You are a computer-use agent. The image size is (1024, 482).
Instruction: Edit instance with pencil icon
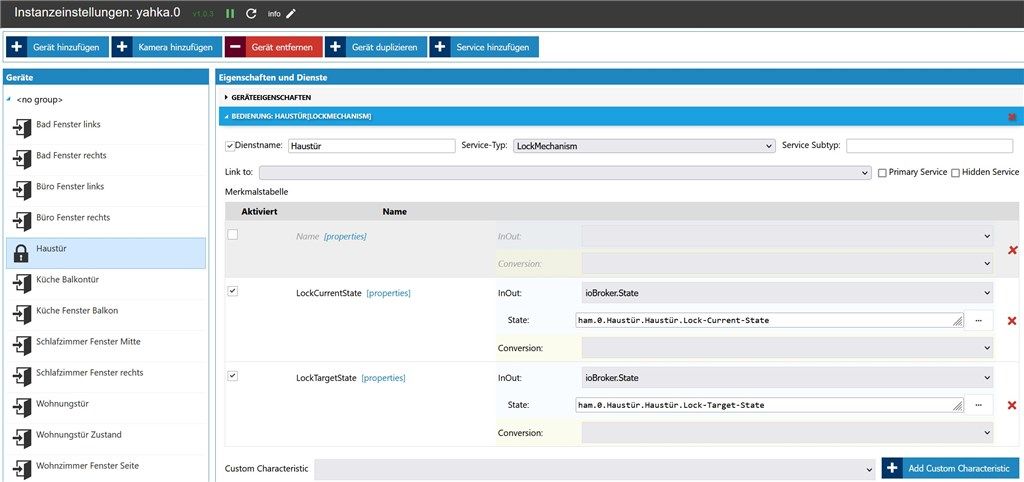click(x=291, y=13)
